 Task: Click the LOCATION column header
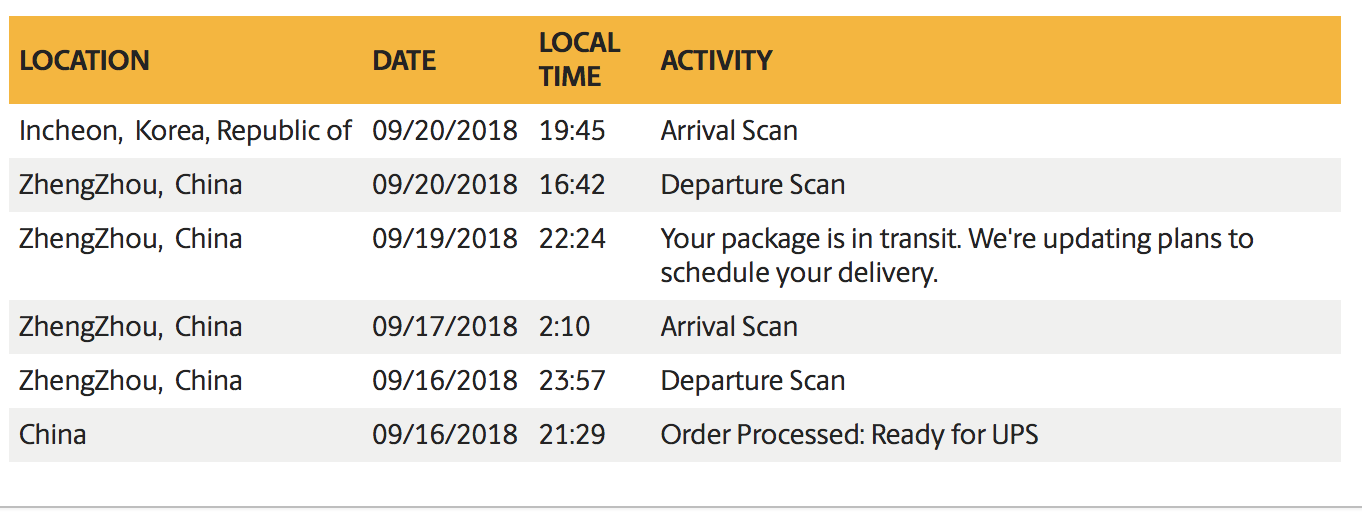84,61
